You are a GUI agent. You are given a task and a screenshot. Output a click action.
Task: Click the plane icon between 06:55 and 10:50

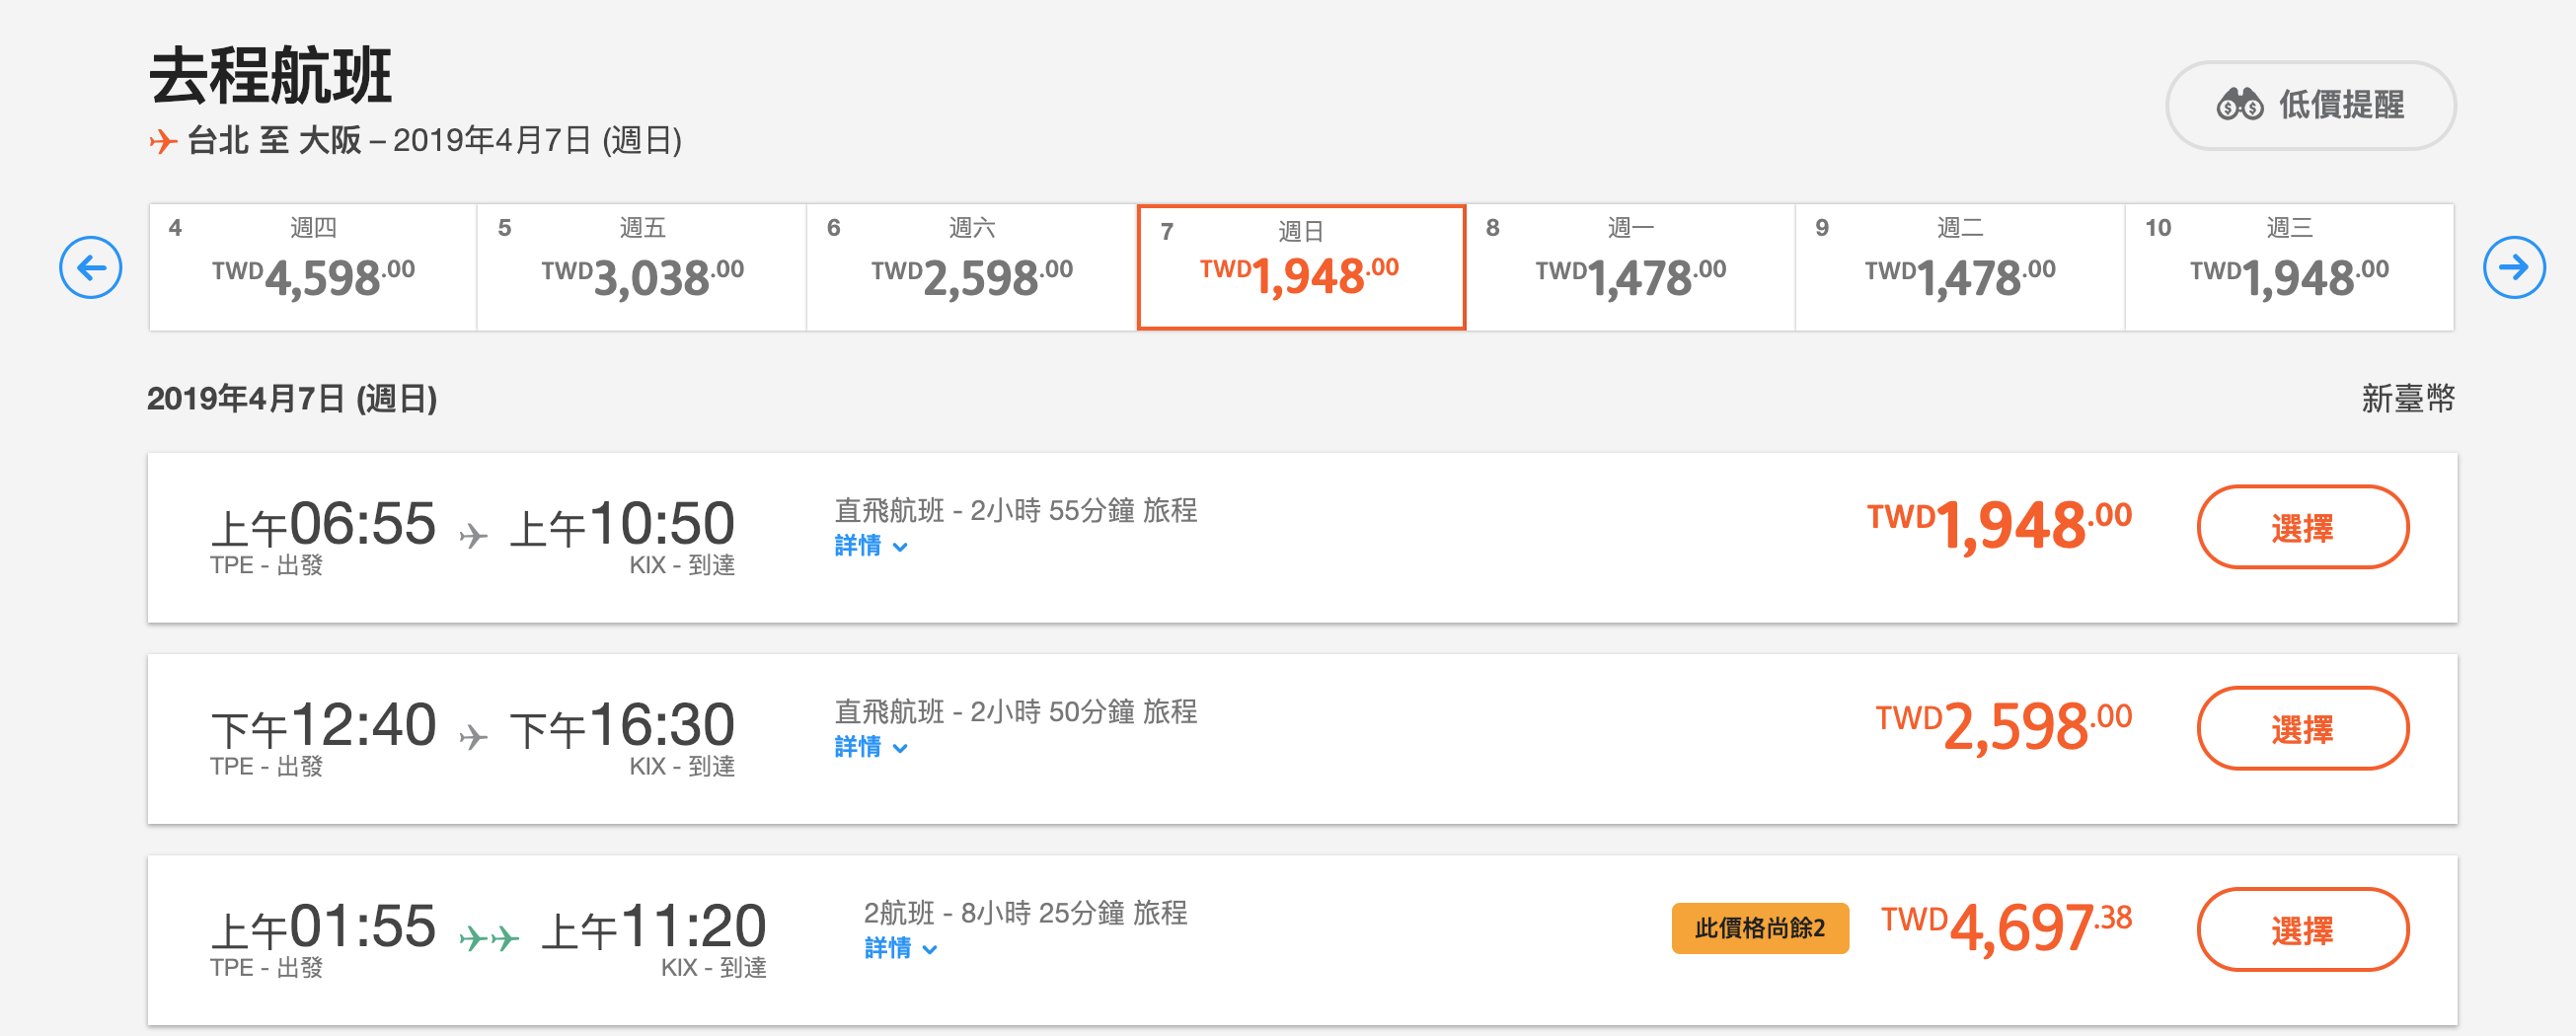(473, 536)
